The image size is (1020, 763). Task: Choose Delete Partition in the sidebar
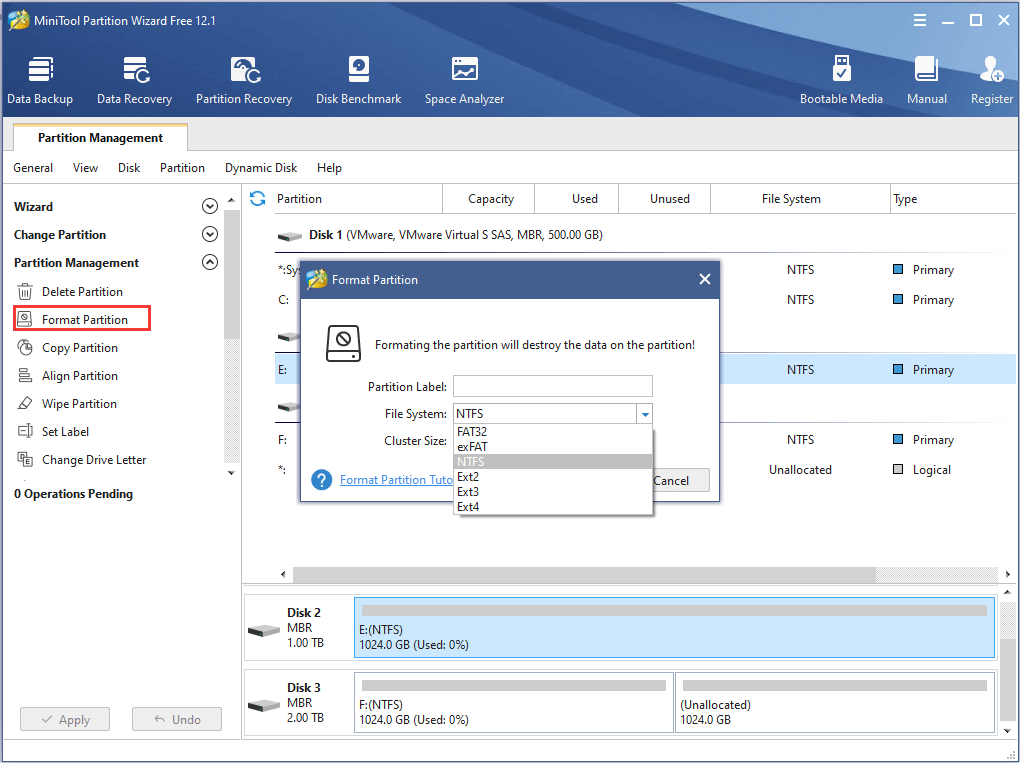click(82, 291)
